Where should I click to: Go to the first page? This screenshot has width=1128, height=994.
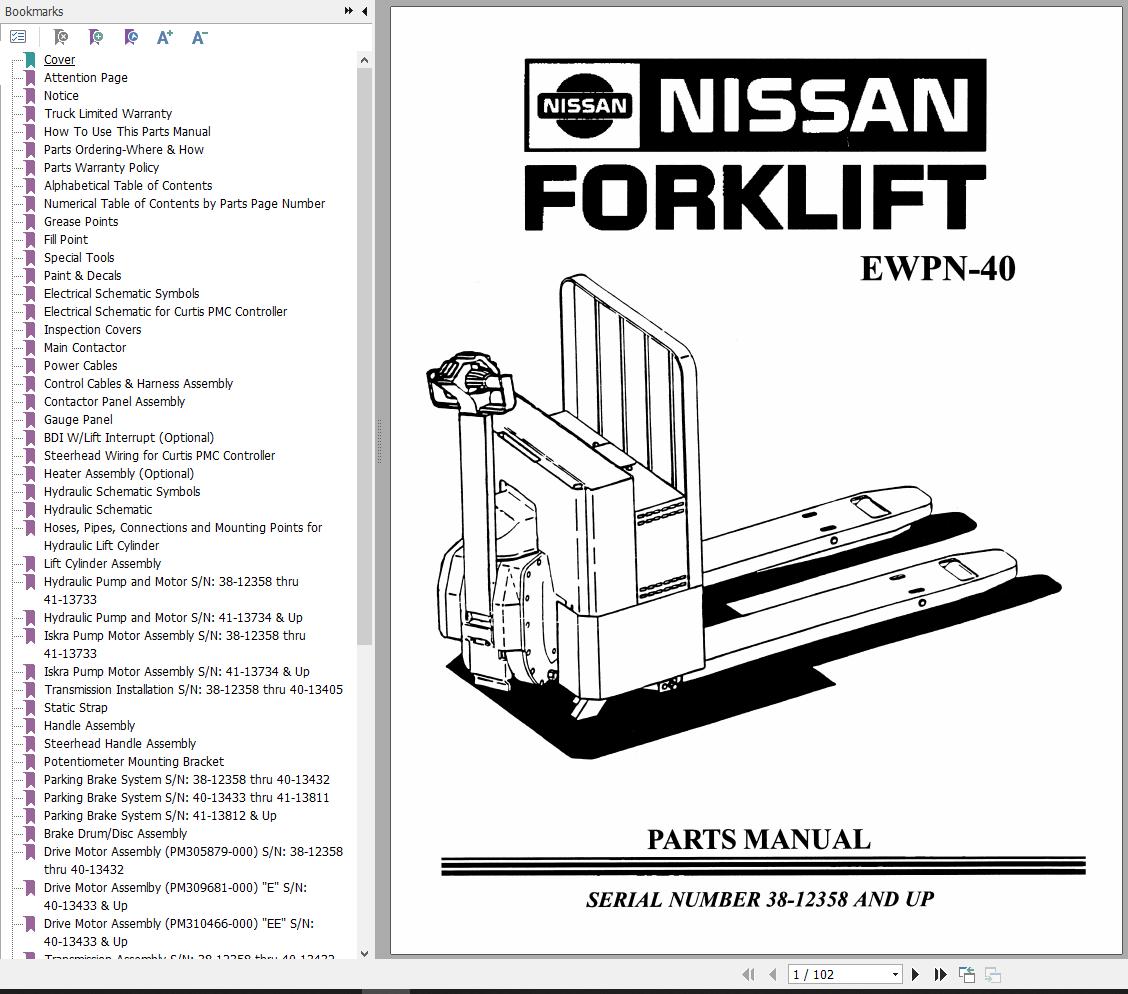click(x=748, y=975)
